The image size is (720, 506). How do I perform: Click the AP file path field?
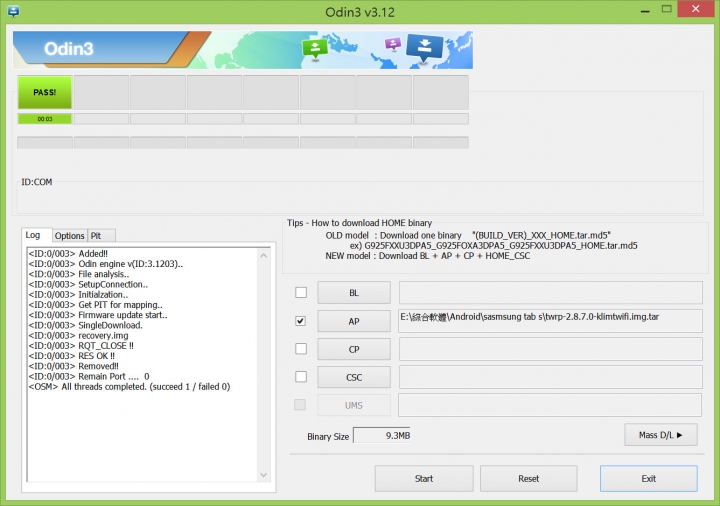coord(551,320)
